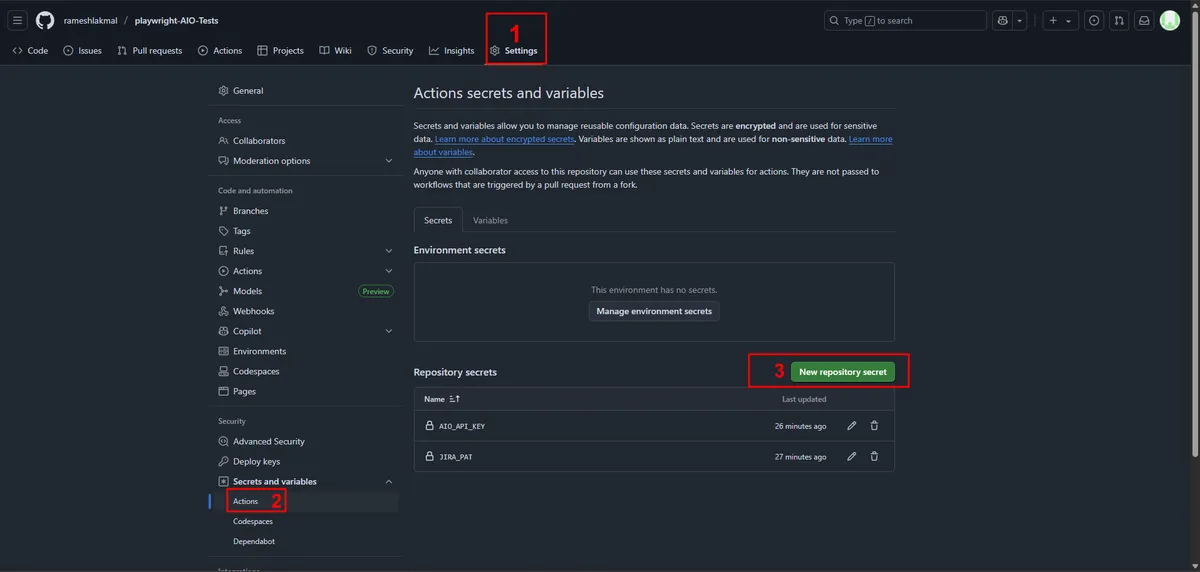Select the Secrets tab

pos(438,220)
